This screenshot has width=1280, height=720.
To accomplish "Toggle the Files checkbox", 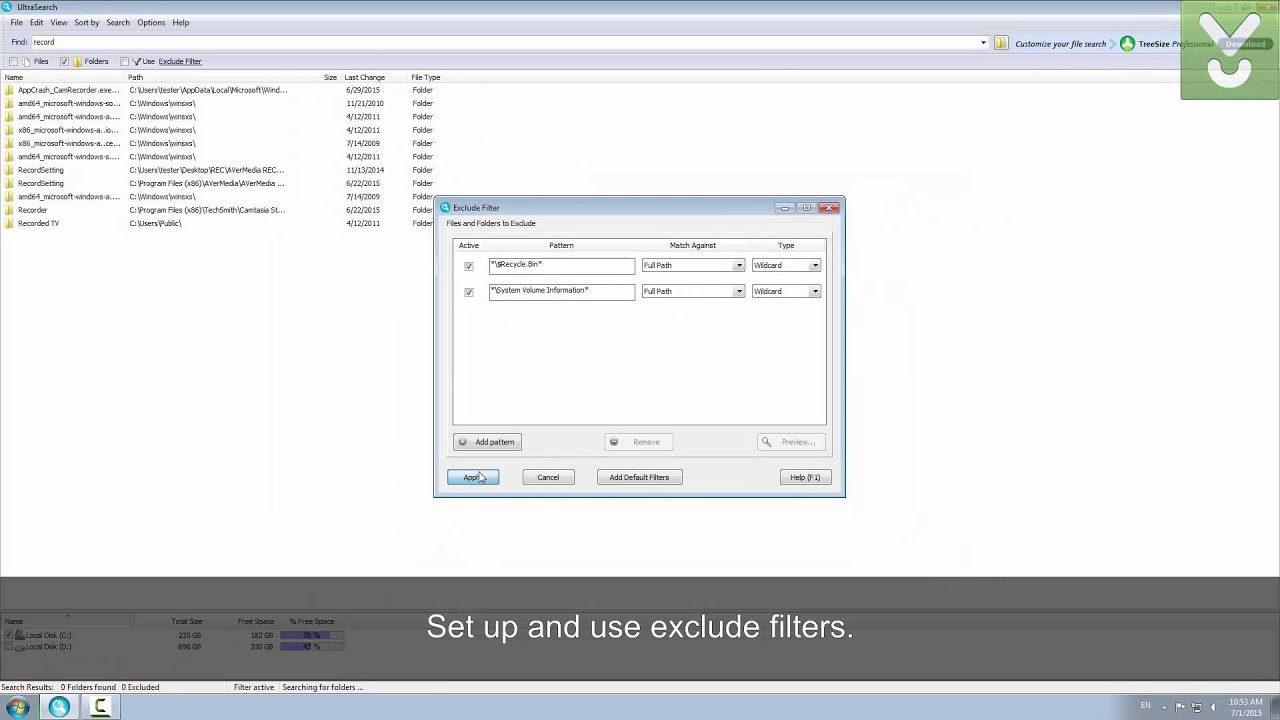I will point(14,62).
